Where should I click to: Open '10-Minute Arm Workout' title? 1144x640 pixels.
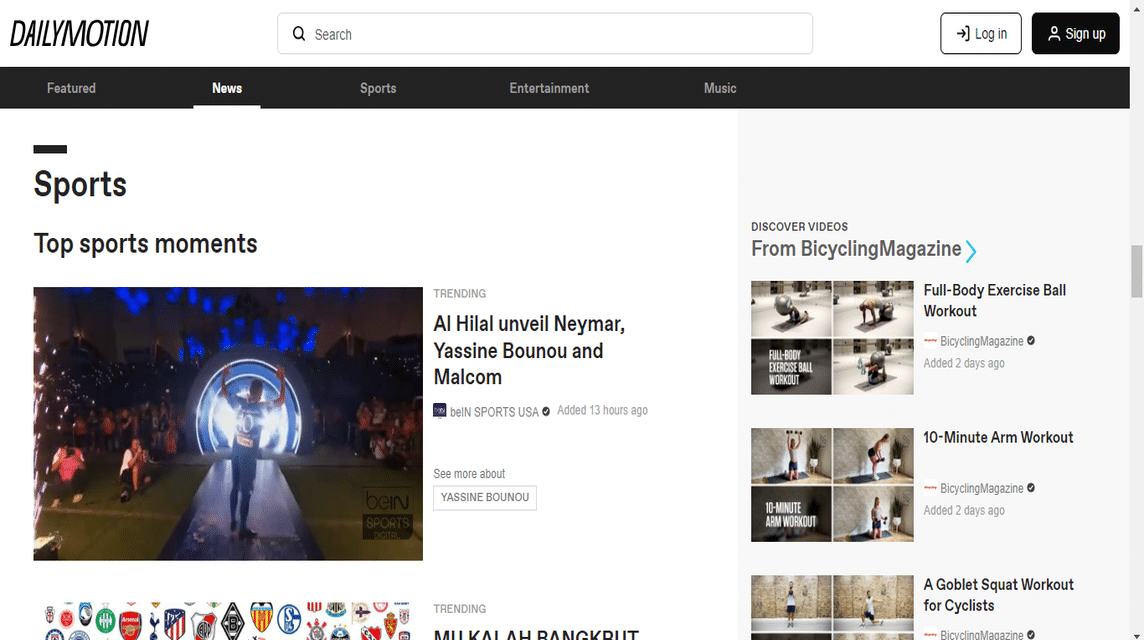click(x=998, y=438)
